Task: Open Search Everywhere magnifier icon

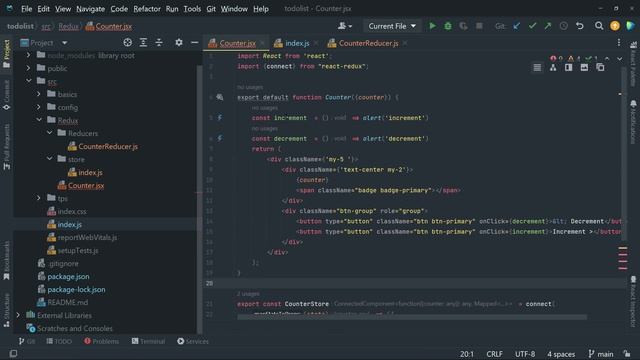Action: click(599, 26)
